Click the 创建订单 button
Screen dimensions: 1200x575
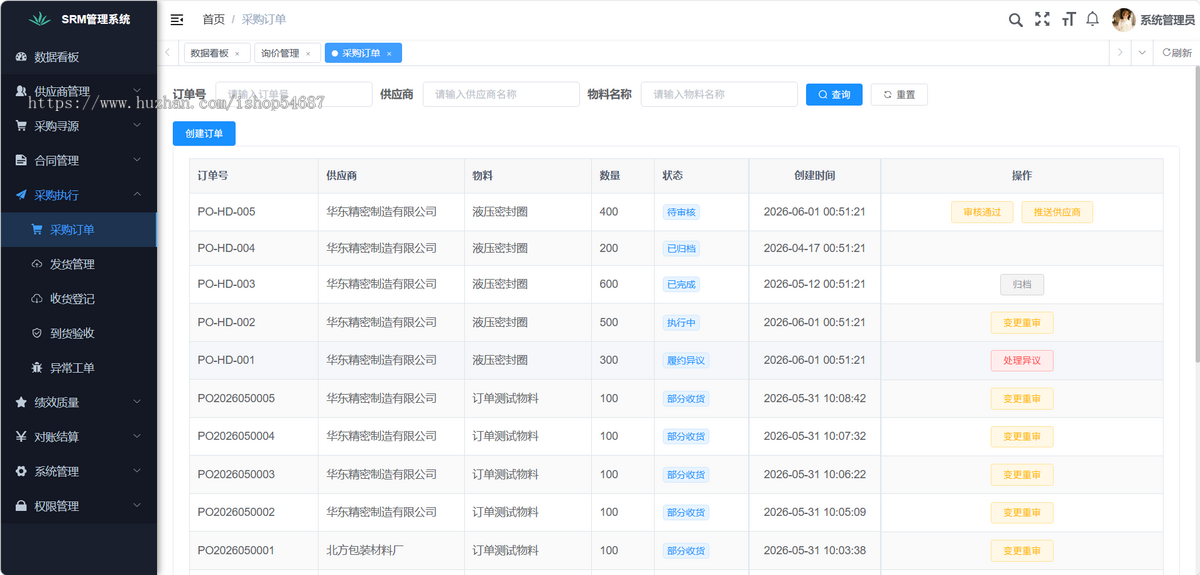click(204, 133)
